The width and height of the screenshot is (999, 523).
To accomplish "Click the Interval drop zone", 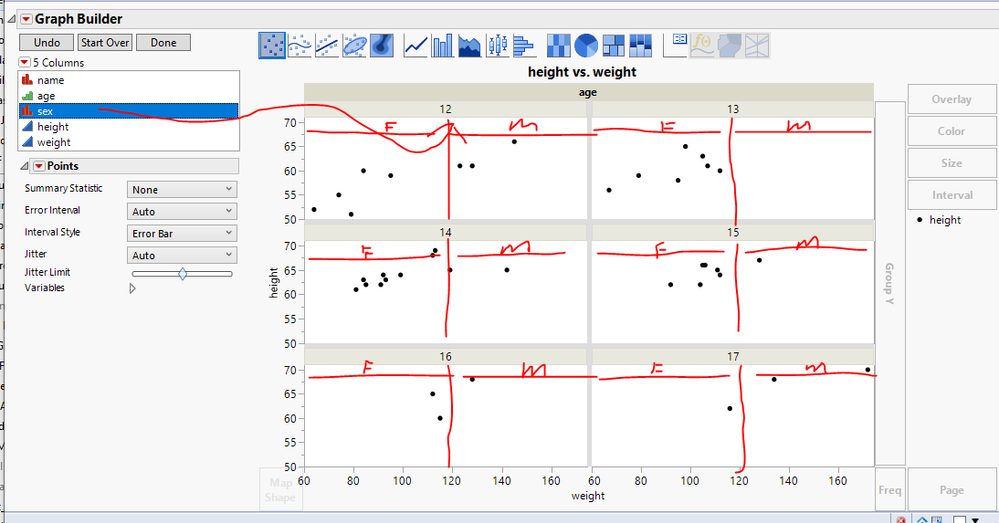I will click(x=952, y=195).
